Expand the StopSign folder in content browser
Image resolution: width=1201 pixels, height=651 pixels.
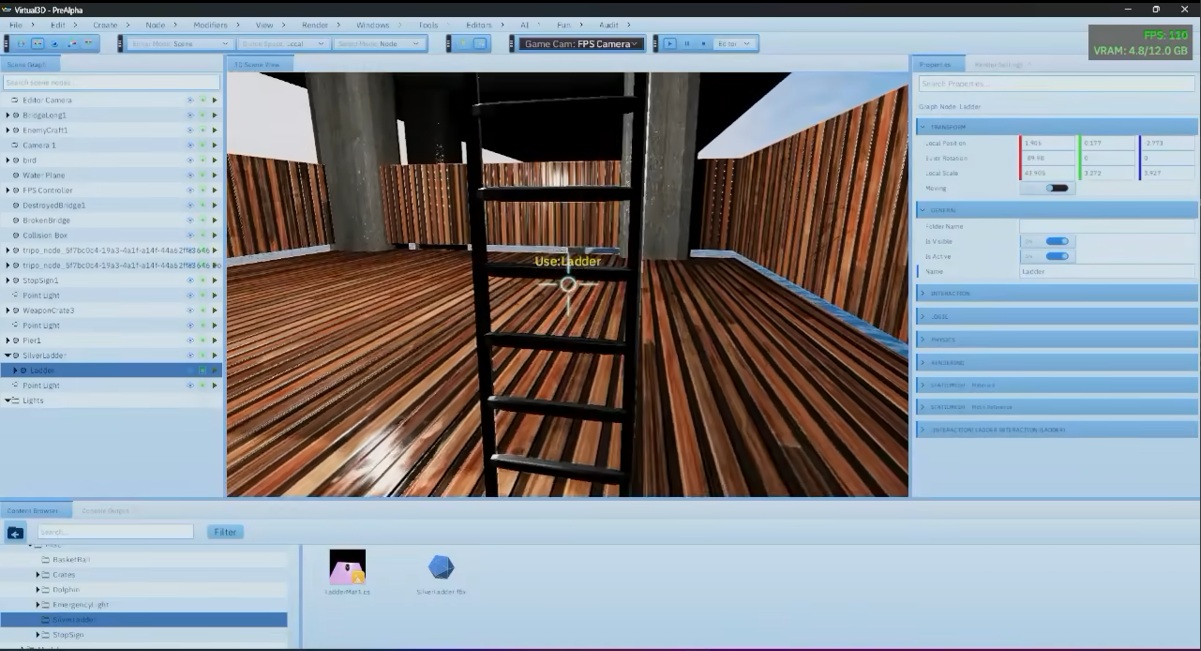click(x=38, y=635)
